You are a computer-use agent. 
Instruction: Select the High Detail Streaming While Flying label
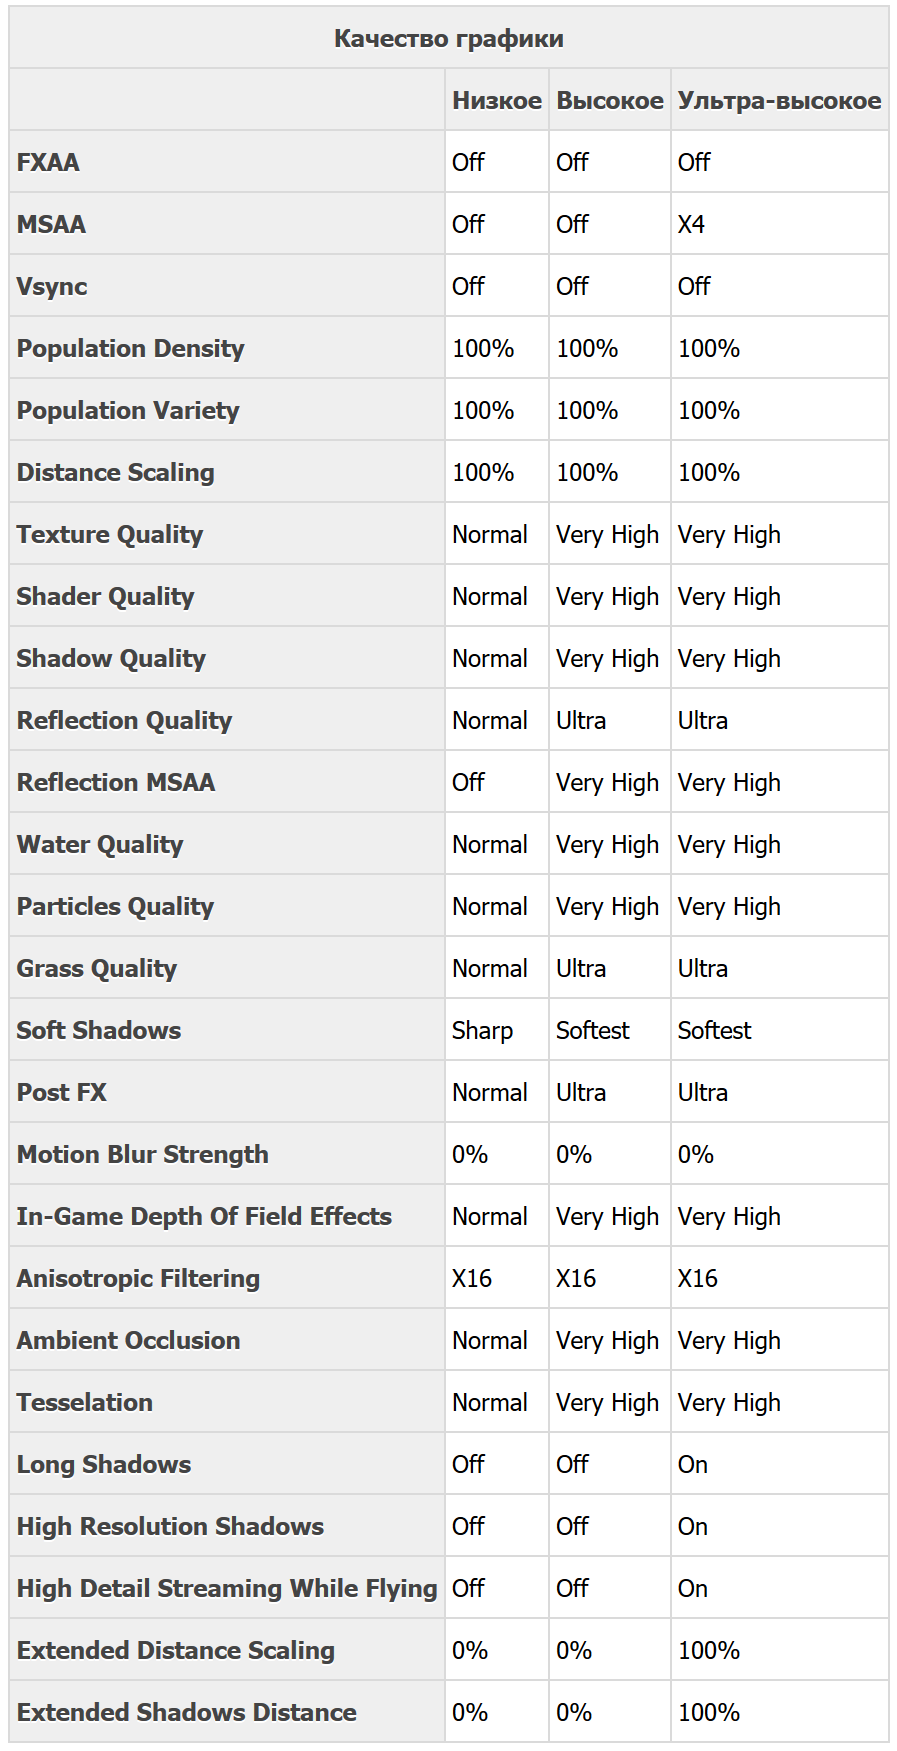click(227, 1588)
